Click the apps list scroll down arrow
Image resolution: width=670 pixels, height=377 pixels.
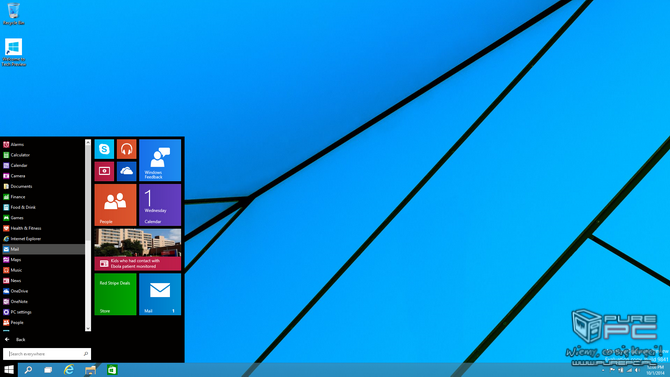(88, 328)
